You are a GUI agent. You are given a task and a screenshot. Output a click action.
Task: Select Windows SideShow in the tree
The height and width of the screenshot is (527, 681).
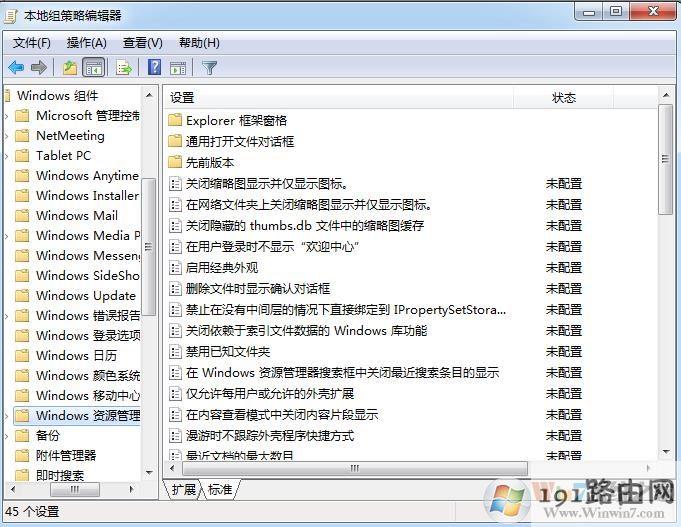(x=87, y=275)
